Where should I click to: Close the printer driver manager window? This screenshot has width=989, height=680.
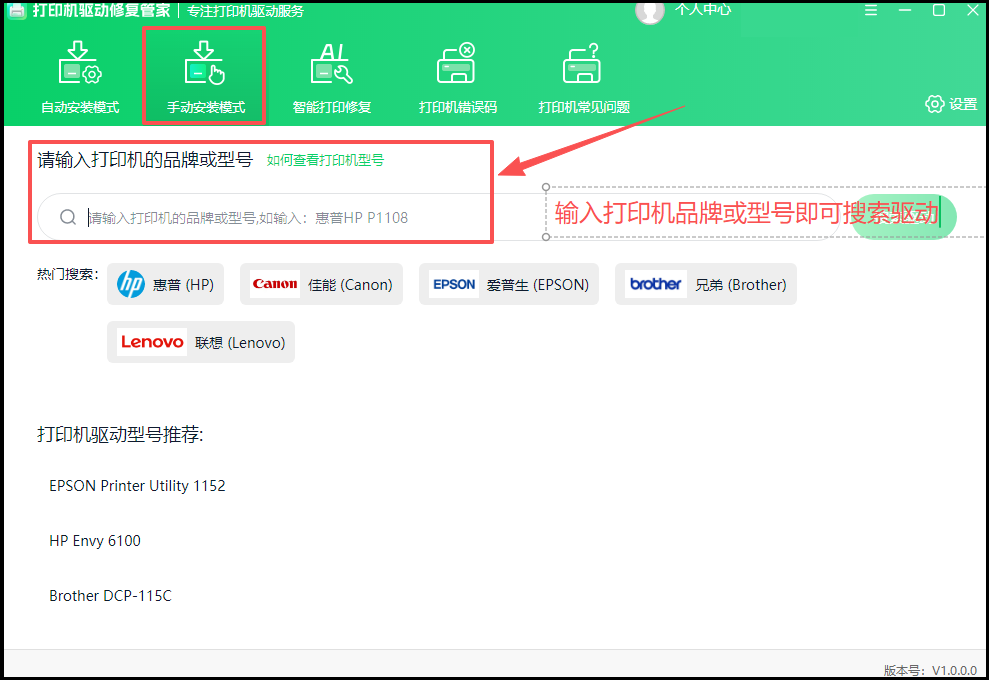(973, 10)
